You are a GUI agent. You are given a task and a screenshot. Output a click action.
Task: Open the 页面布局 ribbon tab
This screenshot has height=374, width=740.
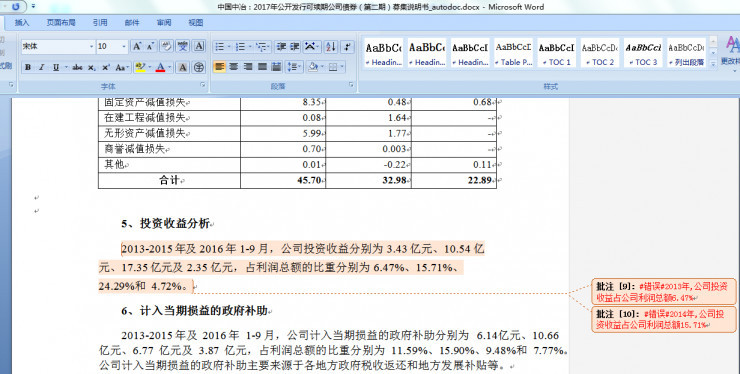[60, 23]
